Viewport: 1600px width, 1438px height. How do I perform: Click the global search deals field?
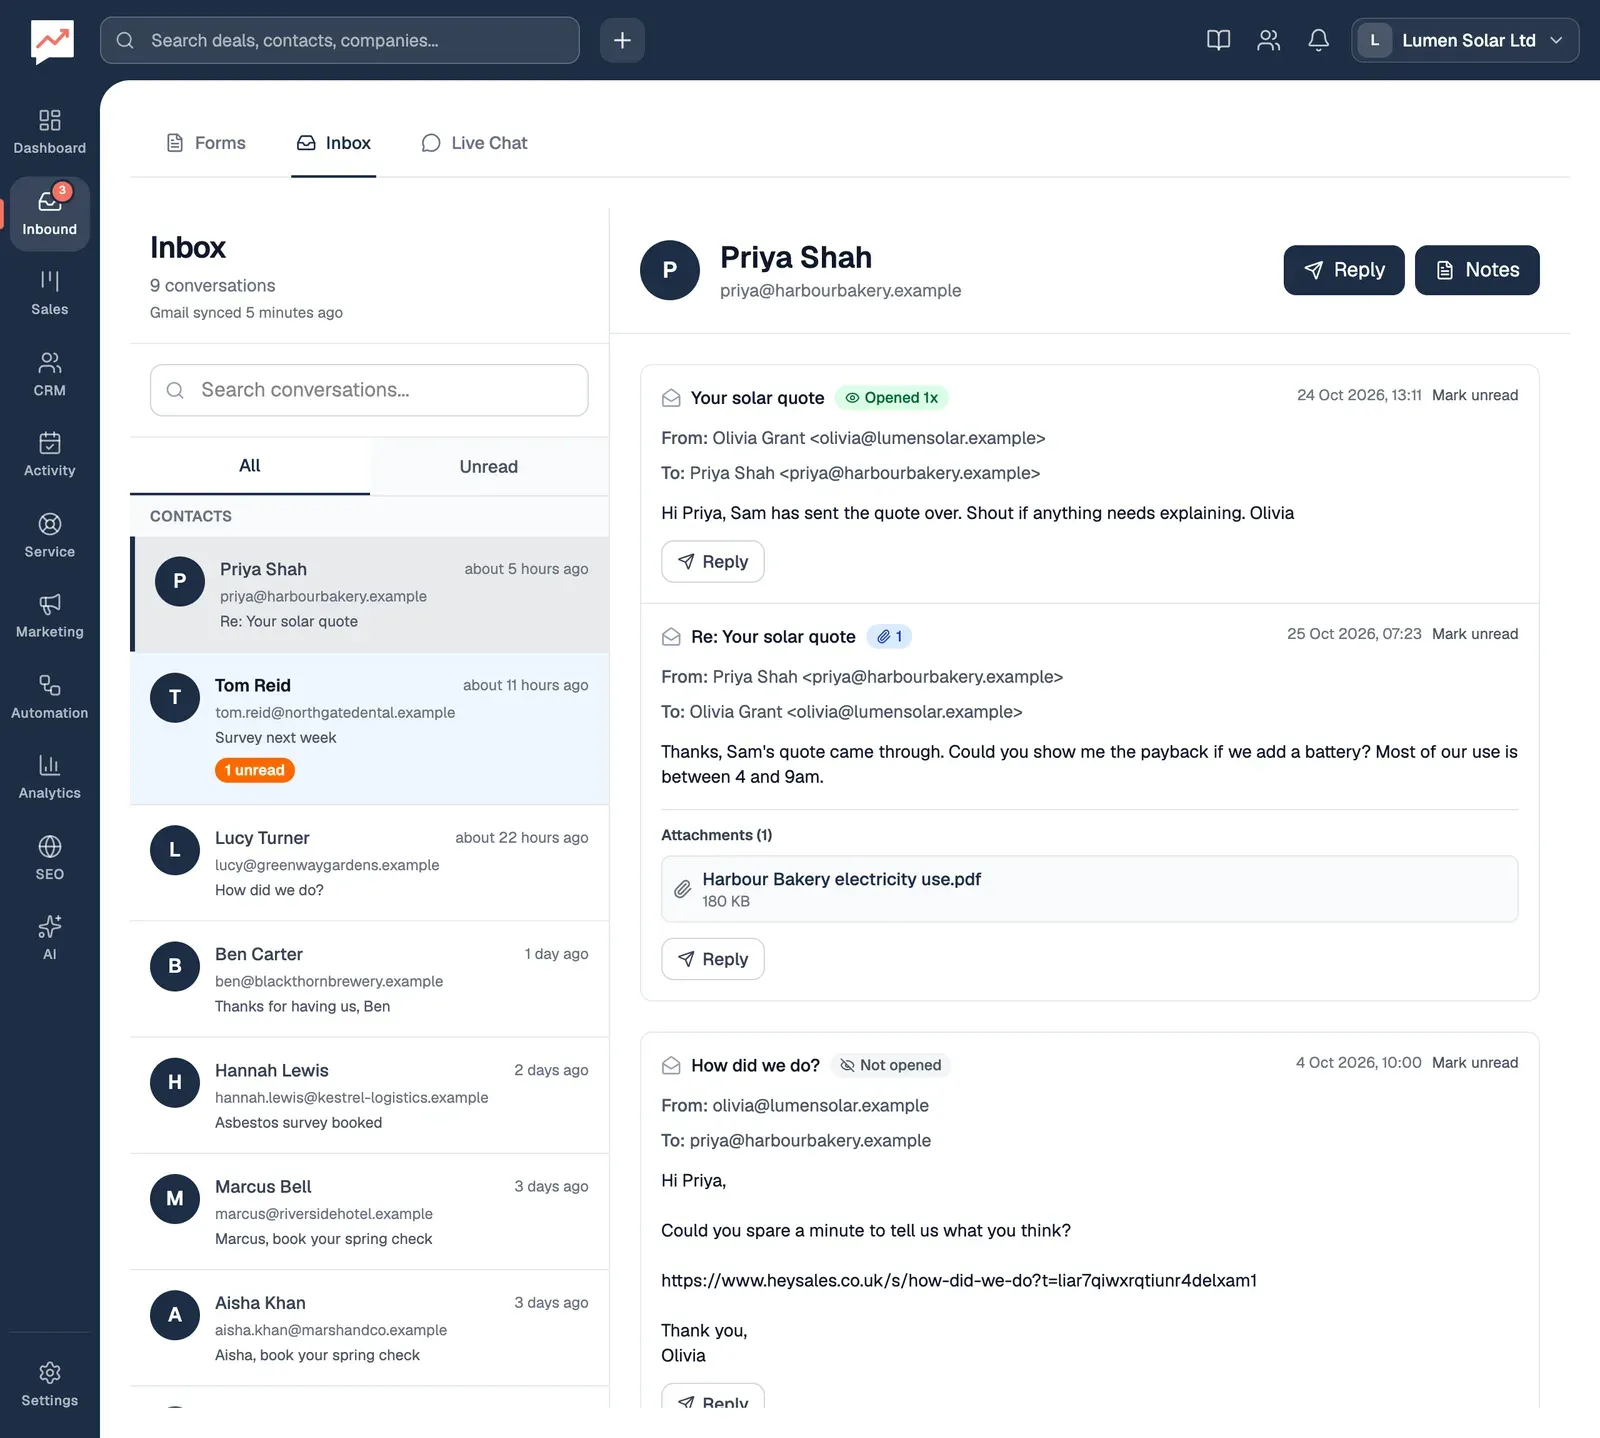(x=340, y=40)
